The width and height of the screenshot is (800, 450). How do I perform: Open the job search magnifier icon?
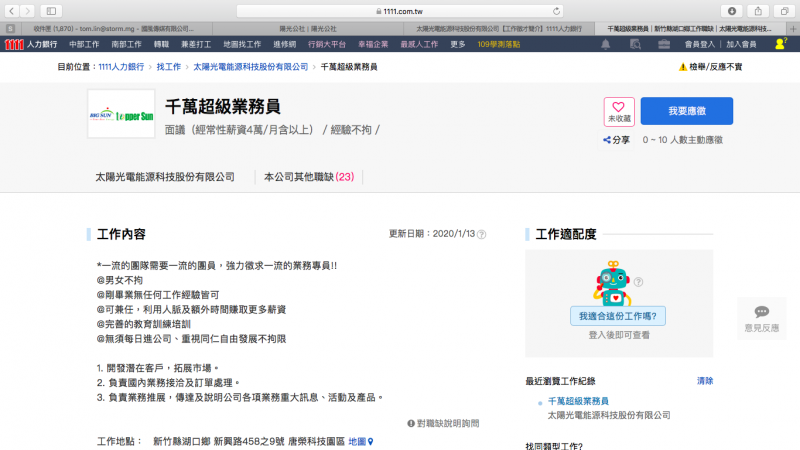[635, 44]
